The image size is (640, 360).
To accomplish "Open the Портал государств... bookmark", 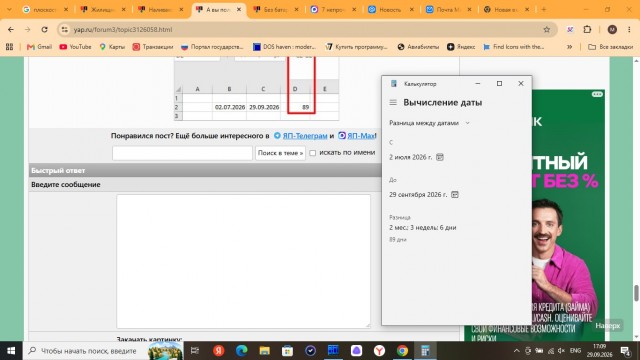I will tap(212, 47).
